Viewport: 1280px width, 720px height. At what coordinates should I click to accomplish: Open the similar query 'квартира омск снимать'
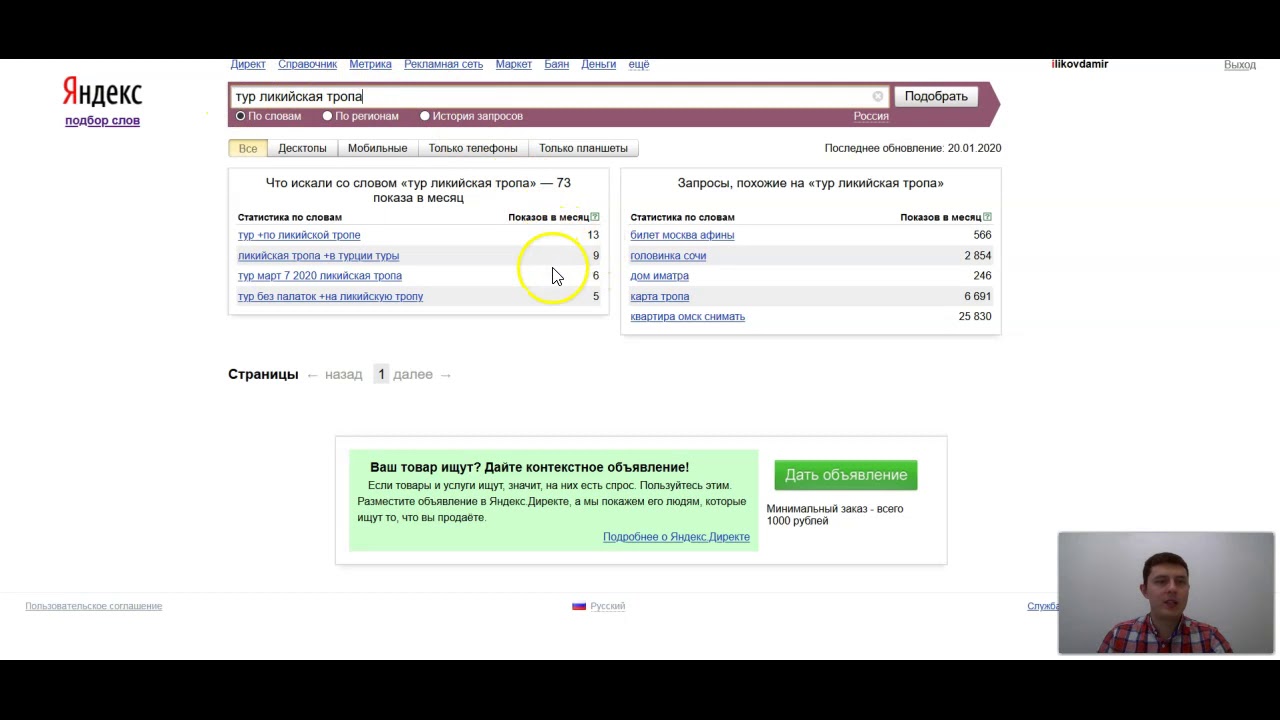(x=687, y=317)
